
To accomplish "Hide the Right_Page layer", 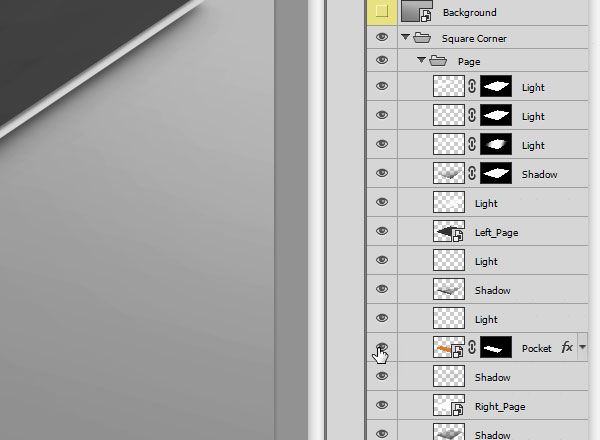I will click(x=382, y=405).
